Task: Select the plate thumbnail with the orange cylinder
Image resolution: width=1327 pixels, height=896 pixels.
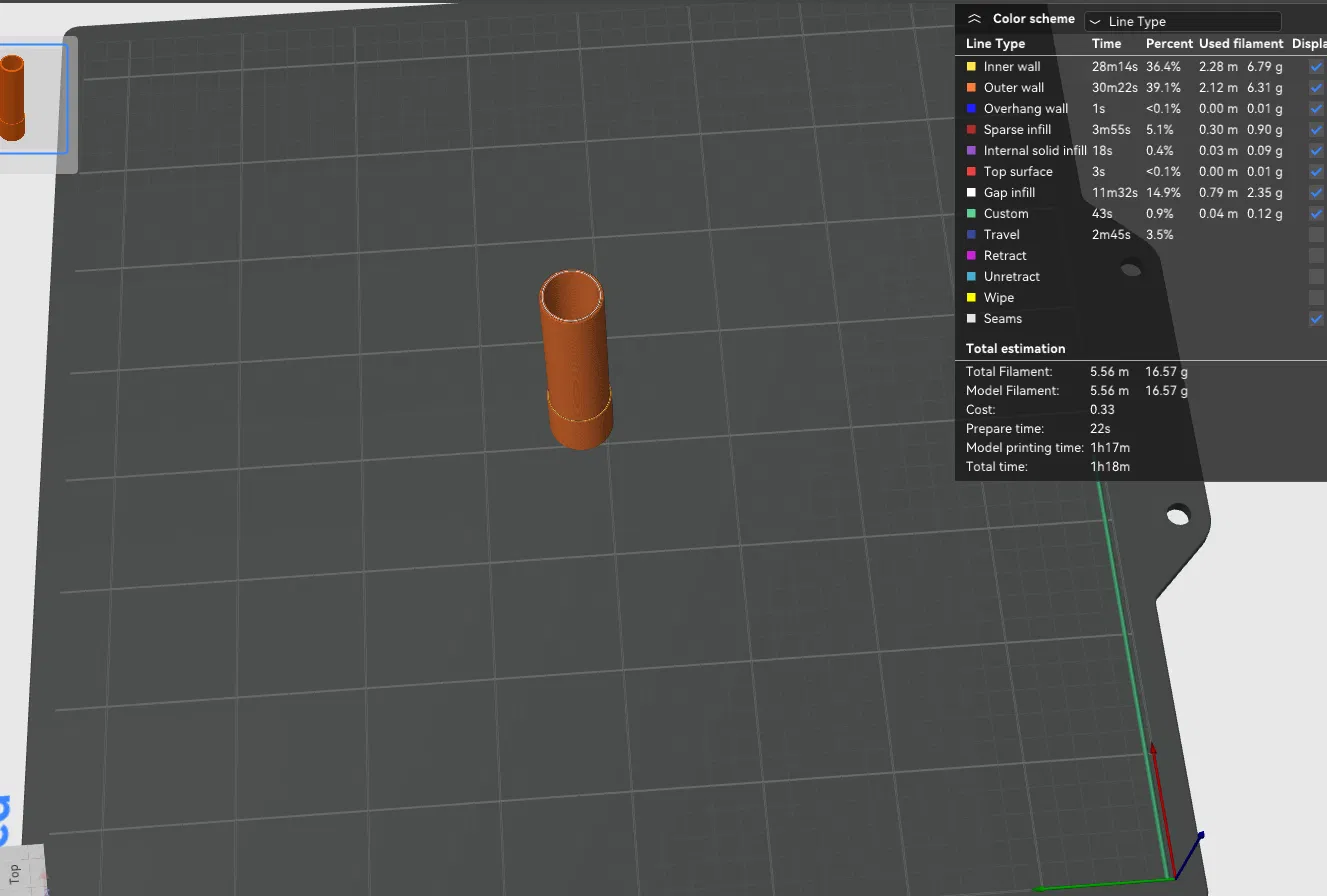Action: pos(33,99)
